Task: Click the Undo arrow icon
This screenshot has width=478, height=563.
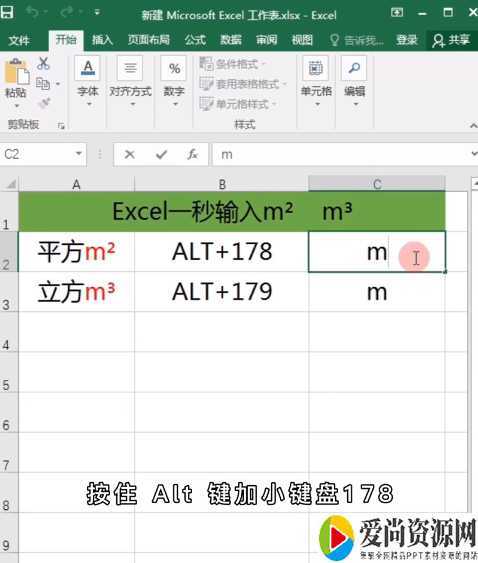Action: tap(33, 13)
